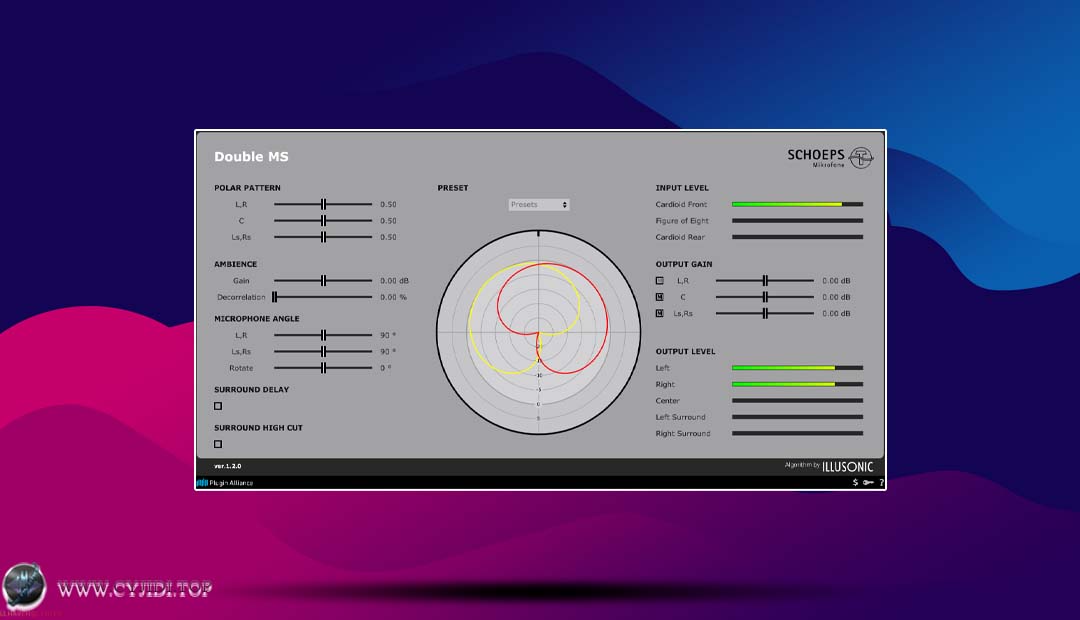Click the Illusonic logo

(847, 466)
